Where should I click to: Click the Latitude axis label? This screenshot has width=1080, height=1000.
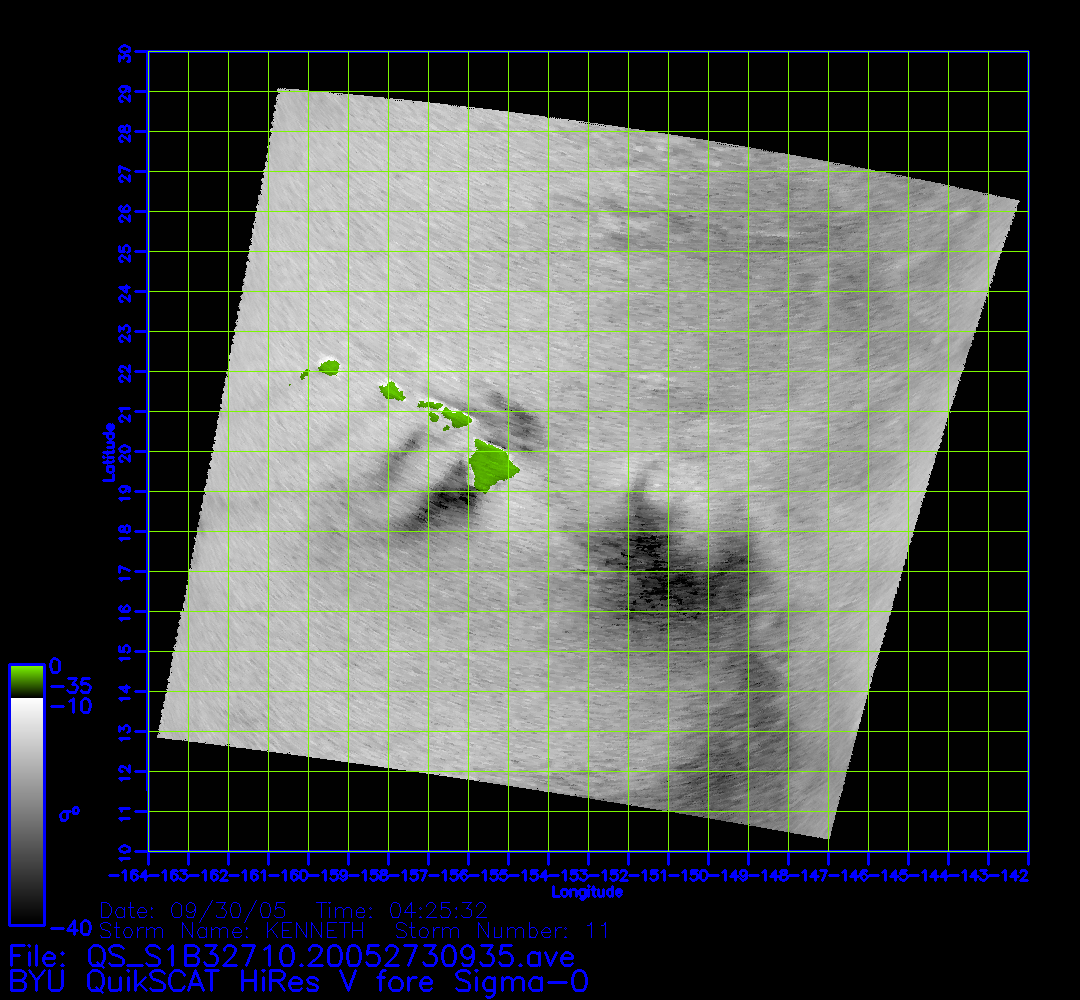(105, 452)
